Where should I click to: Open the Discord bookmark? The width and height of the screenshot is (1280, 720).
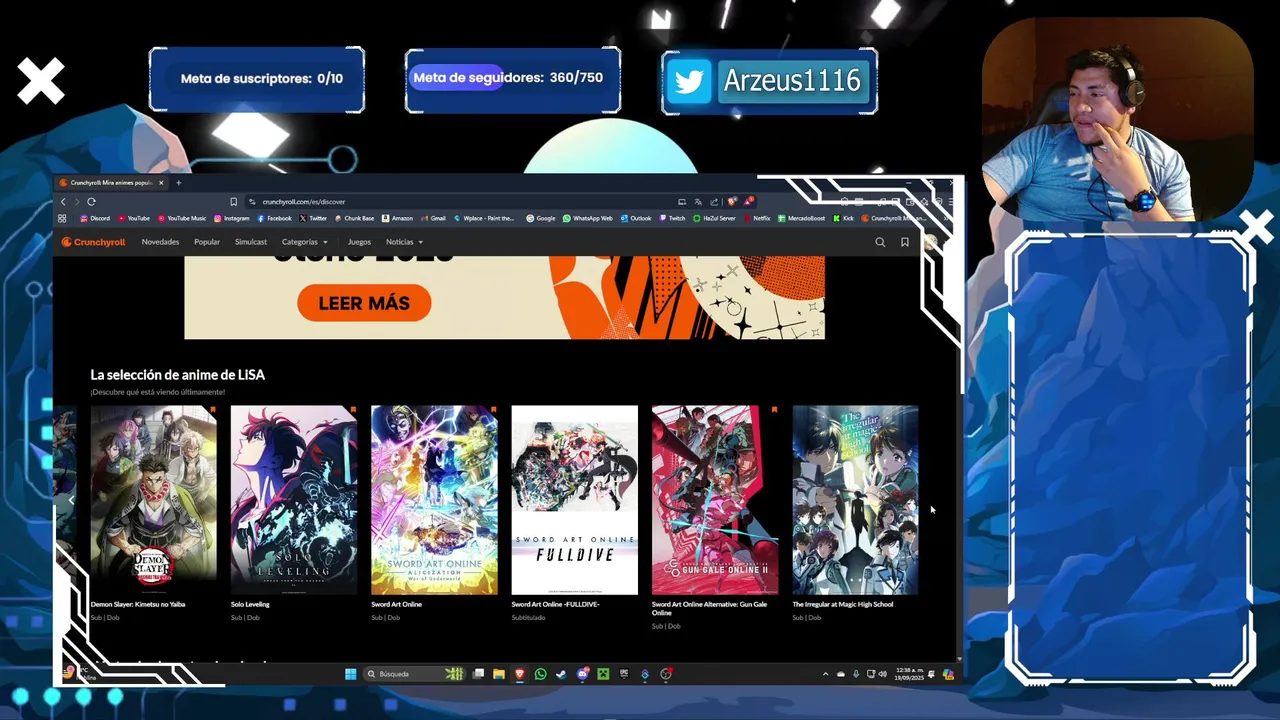95,218
